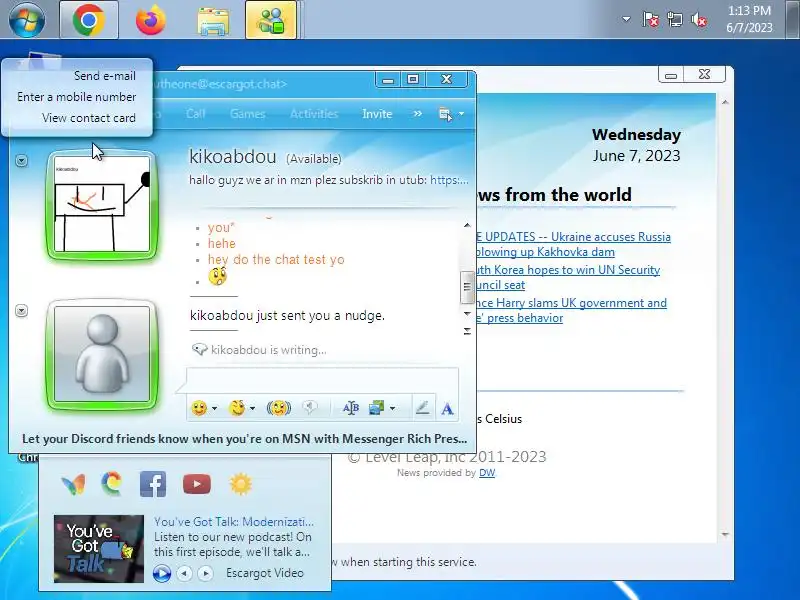Open the dropdown arrow beside show menu icon
Viewport: 800px width, 600px height.
coord(461,114)
